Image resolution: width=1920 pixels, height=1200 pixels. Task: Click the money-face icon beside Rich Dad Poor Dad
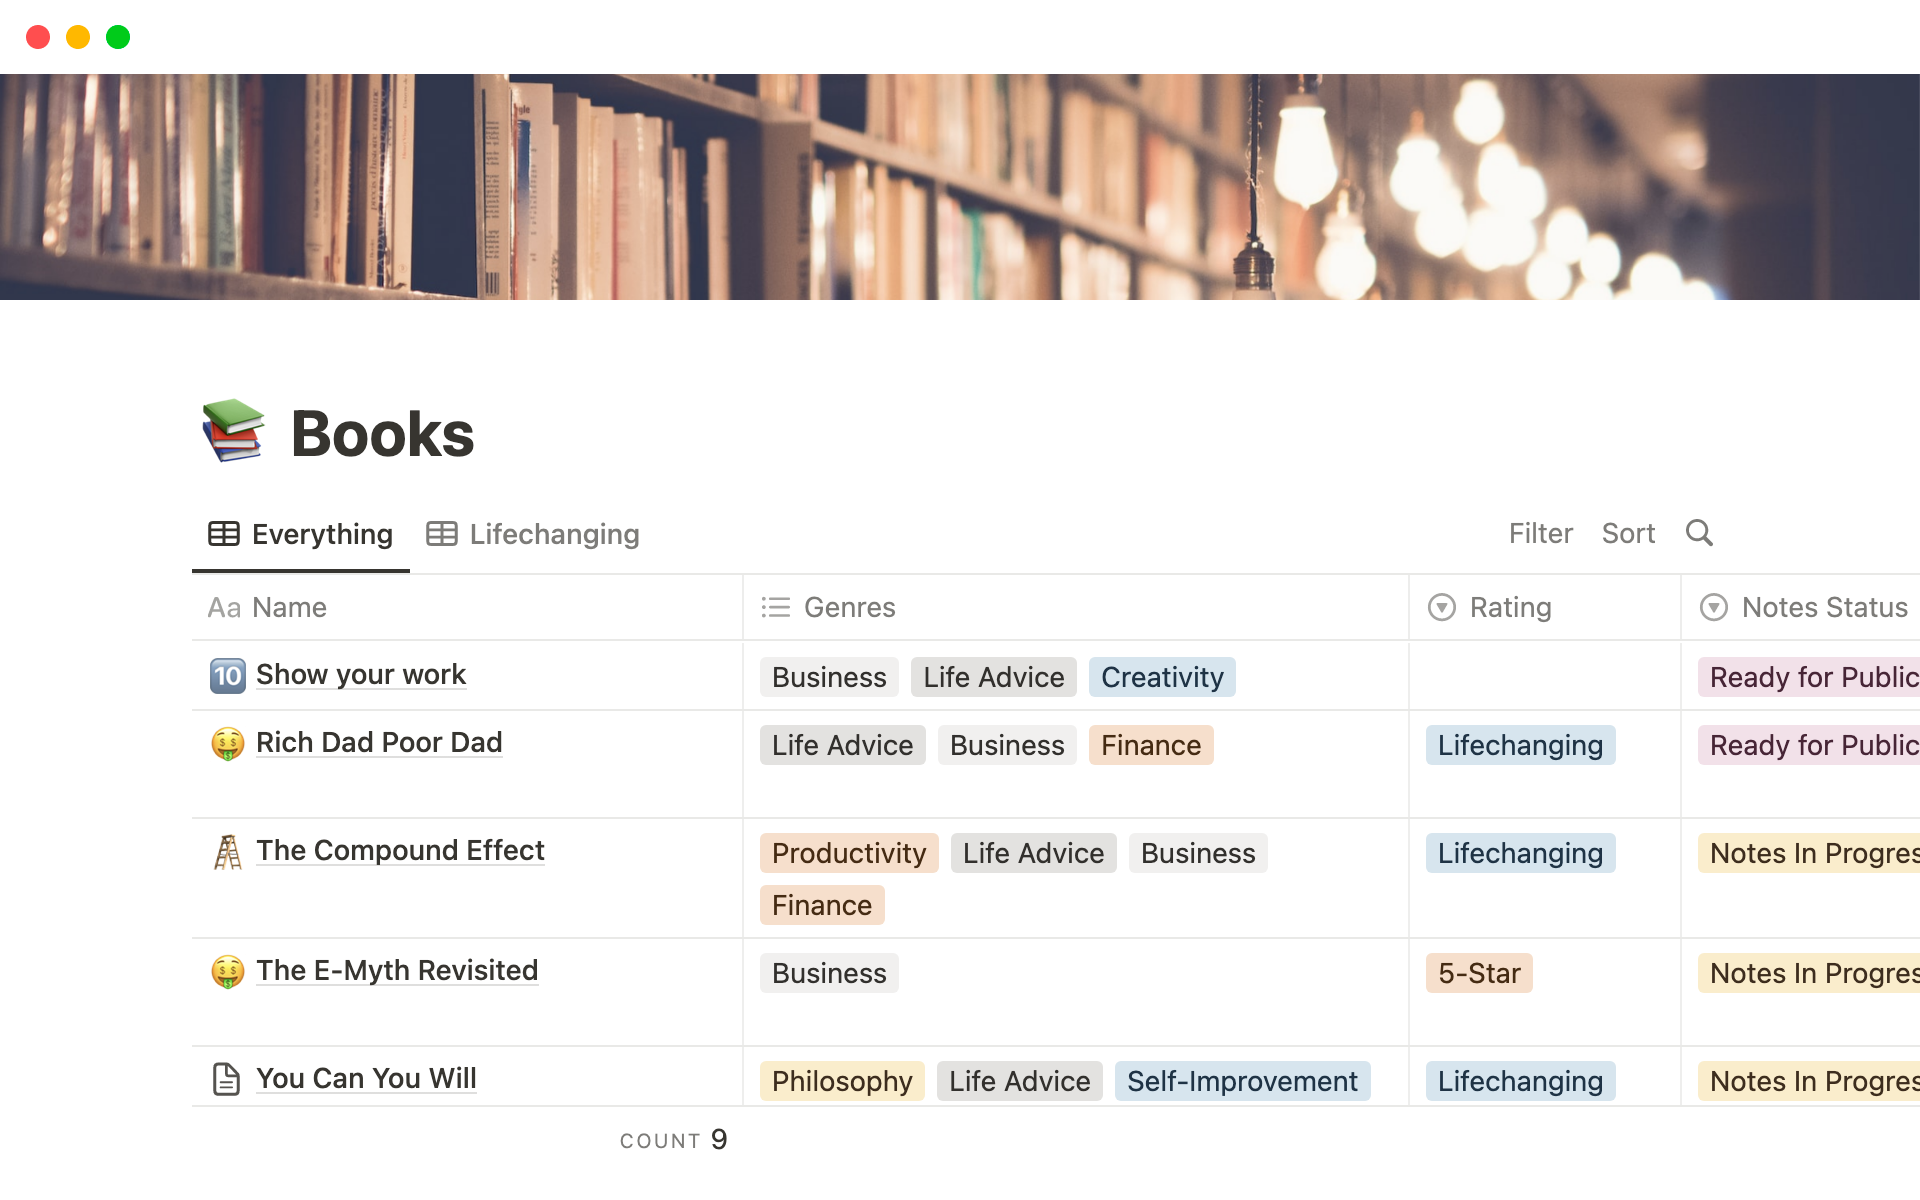coord(227,744)
